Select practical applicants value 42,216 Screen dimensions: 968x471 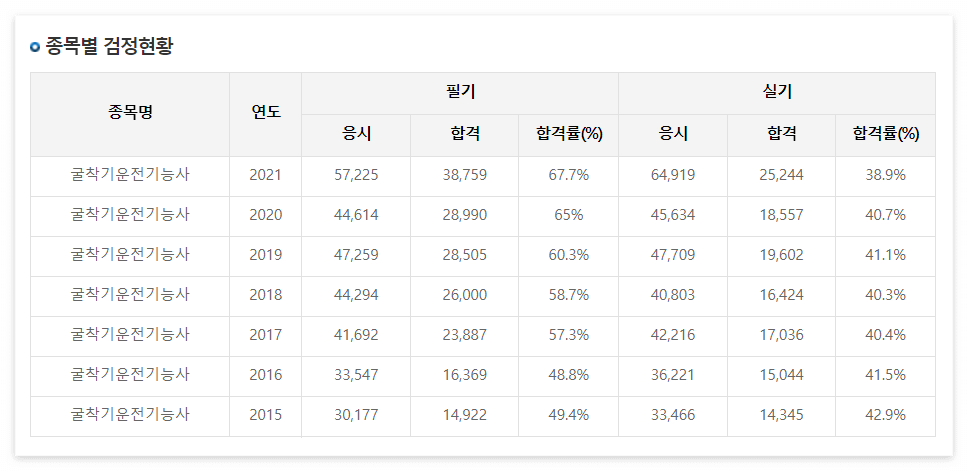click(x=673, y=335)
